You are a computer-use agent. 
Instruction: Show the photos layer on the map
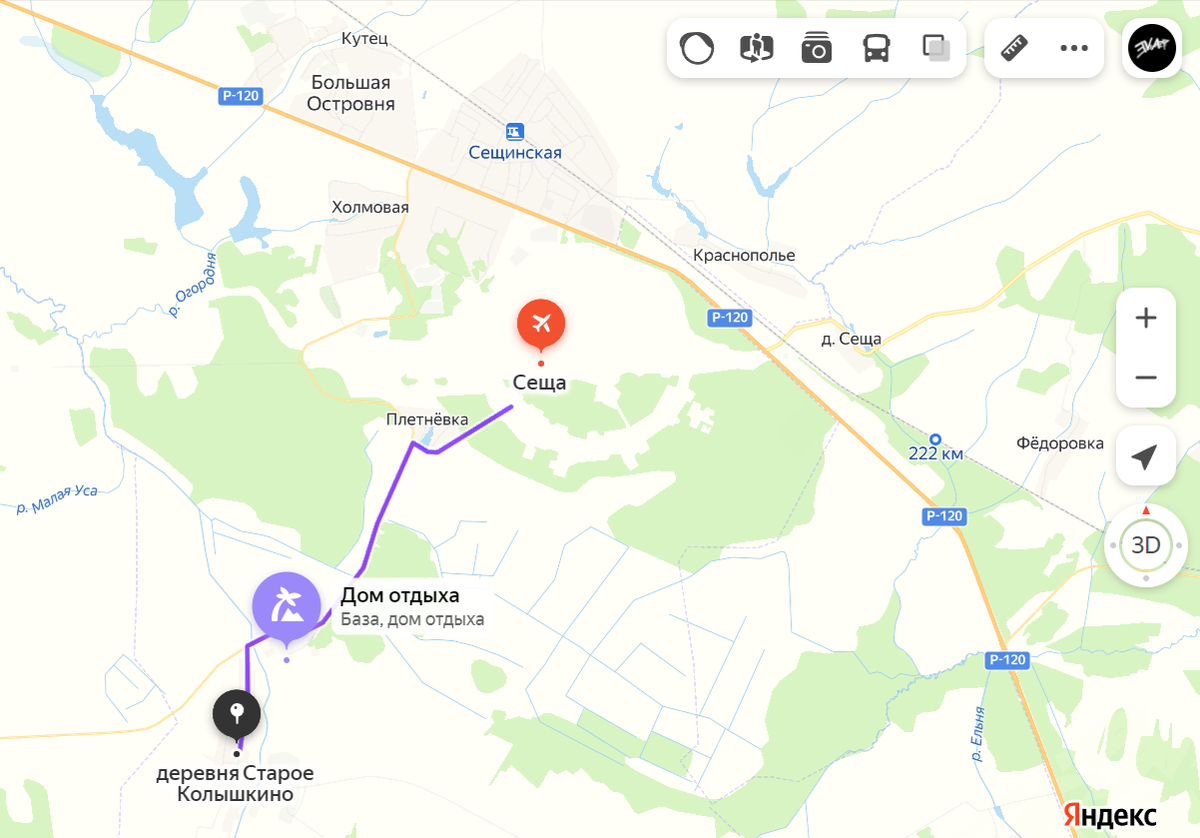pyautogui.click(x=817, y=48)
